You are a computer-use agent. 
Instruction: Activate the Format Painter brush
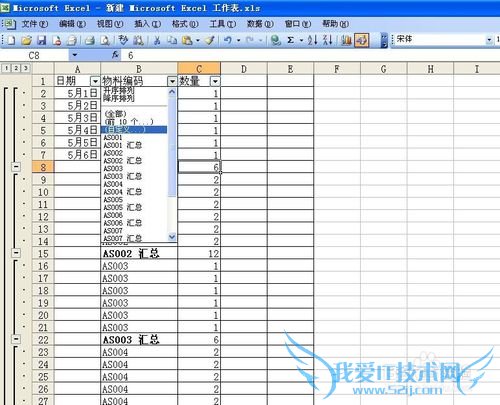point(209,40)
